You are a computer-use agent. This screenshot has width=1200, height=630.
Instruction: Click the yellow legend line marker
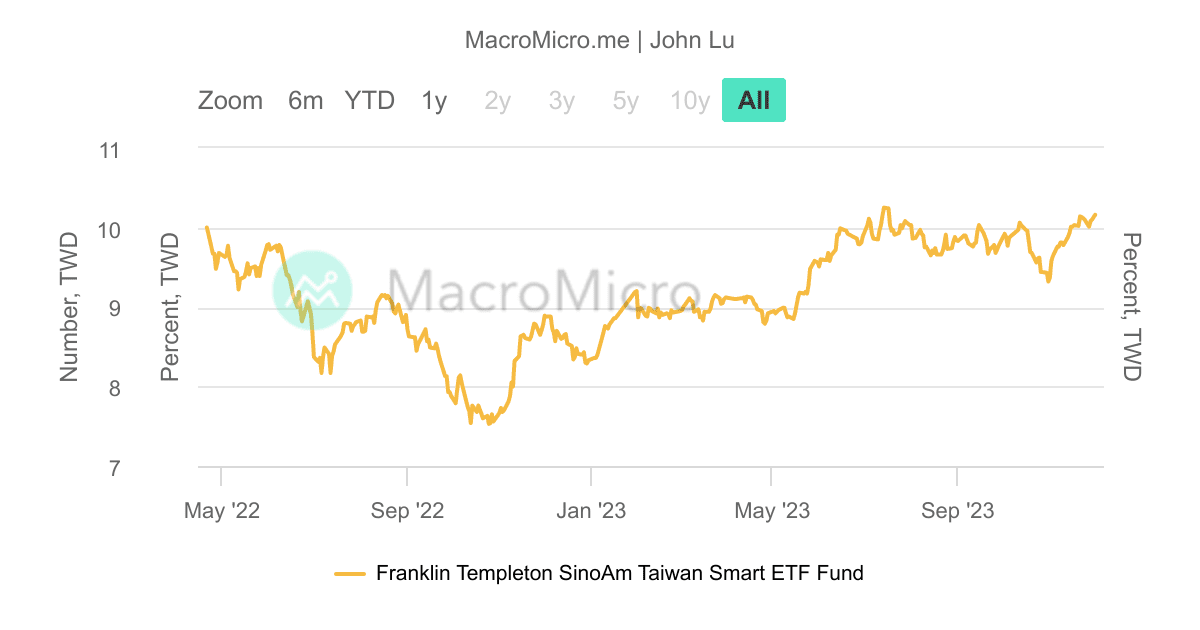point(352,573)
